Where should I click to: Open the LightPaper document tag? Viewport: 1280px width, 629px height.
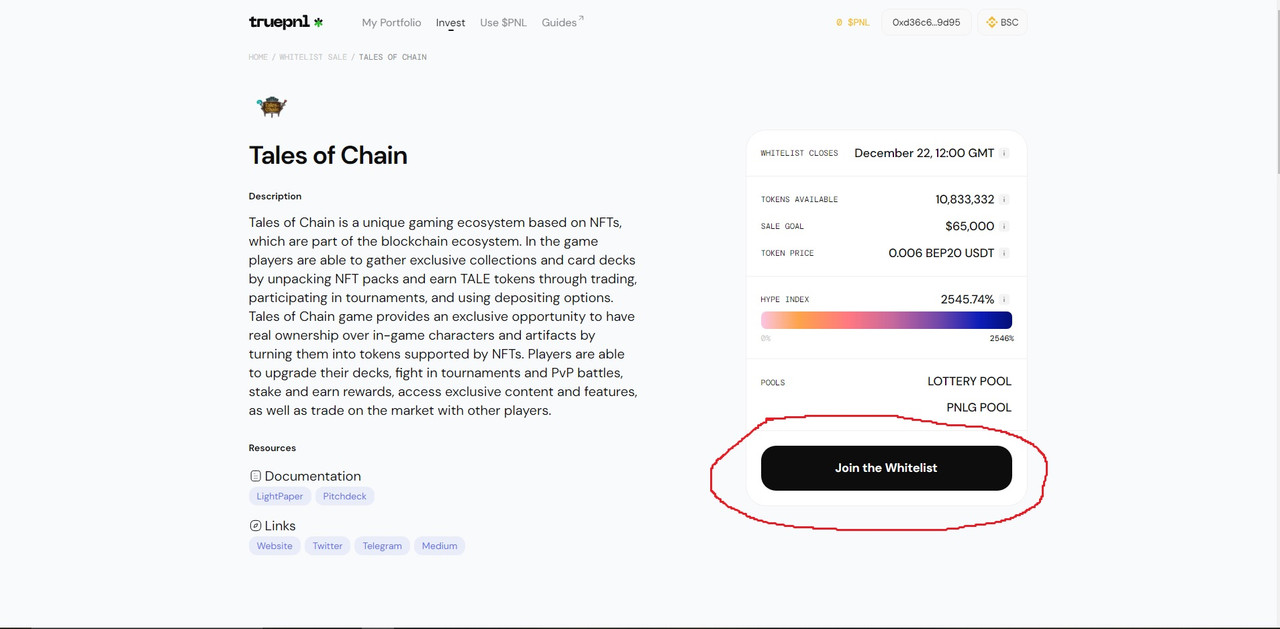point(280,496)
